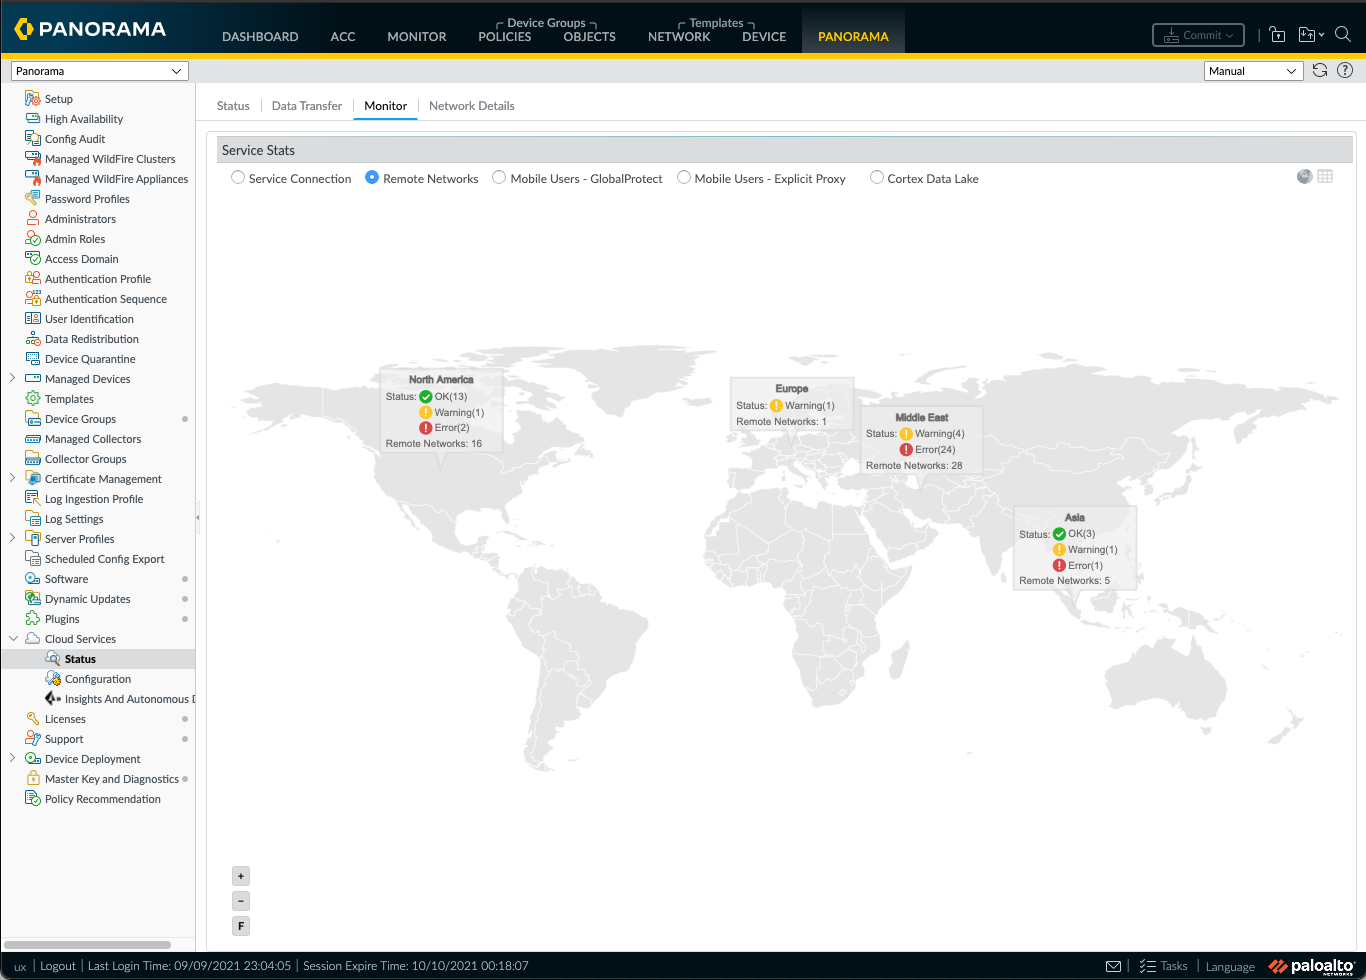Go to the DASHBOARD tab
This screenshot has width=1366, height=980.
(x=260, y=36)
